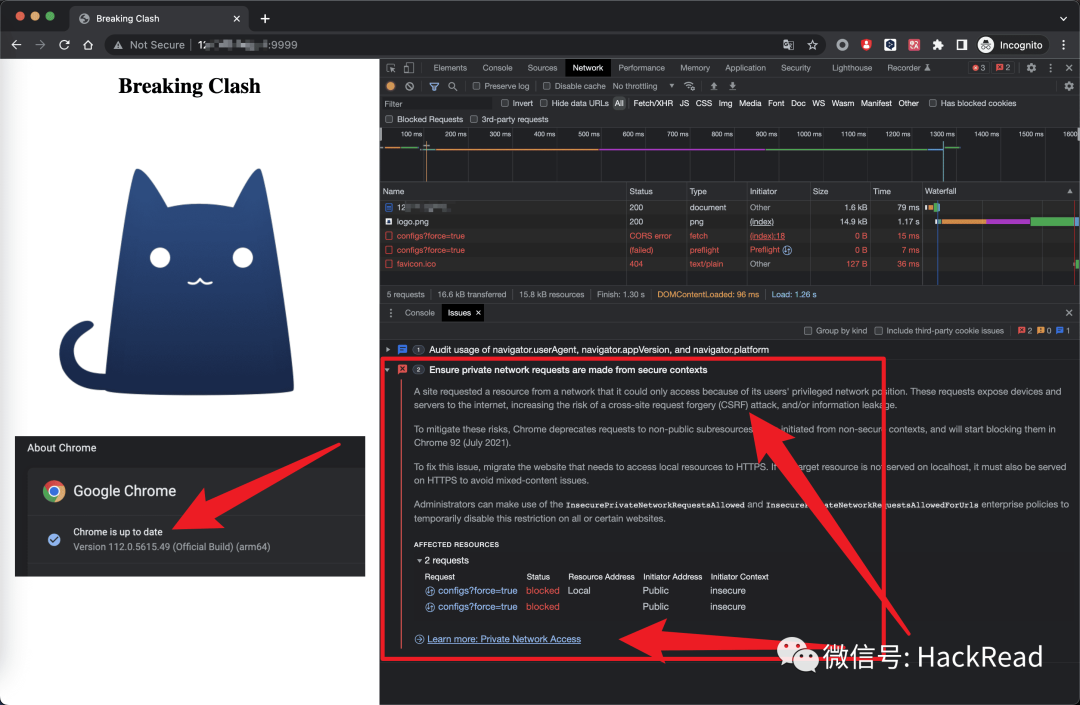Open Network panel settings gear
Image resolution: width=1080 pixels, height=705 pixels.
coord(1069,86)
